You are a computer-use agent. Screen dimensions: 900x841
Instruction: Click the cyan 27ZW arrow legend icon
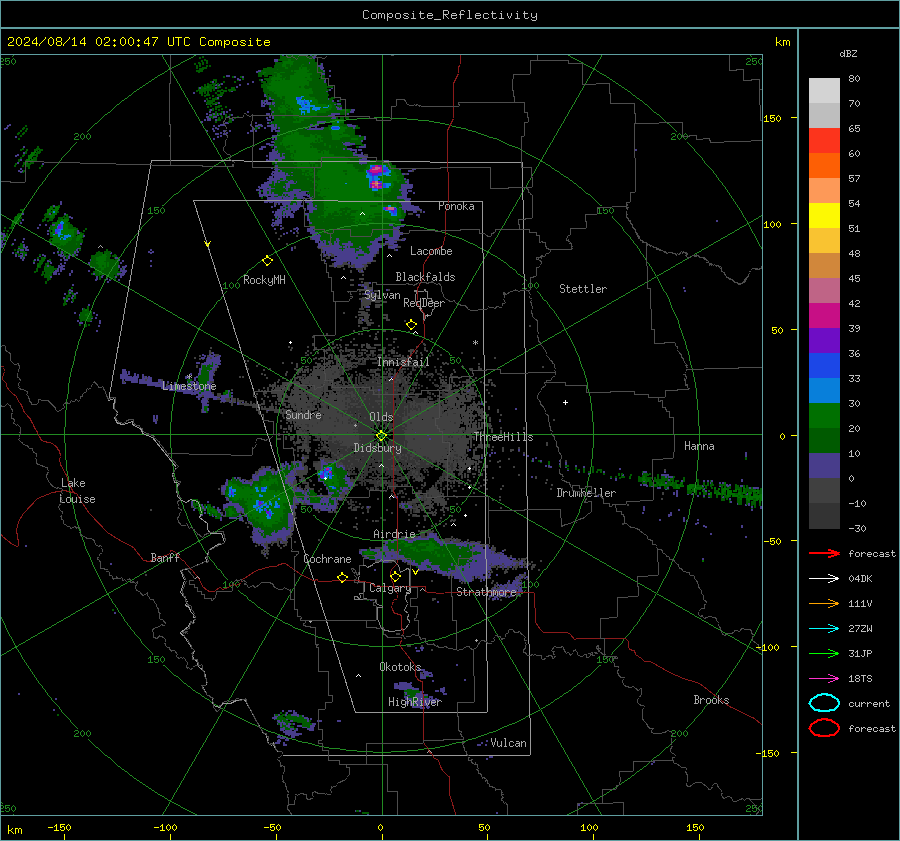coord(824,629)
